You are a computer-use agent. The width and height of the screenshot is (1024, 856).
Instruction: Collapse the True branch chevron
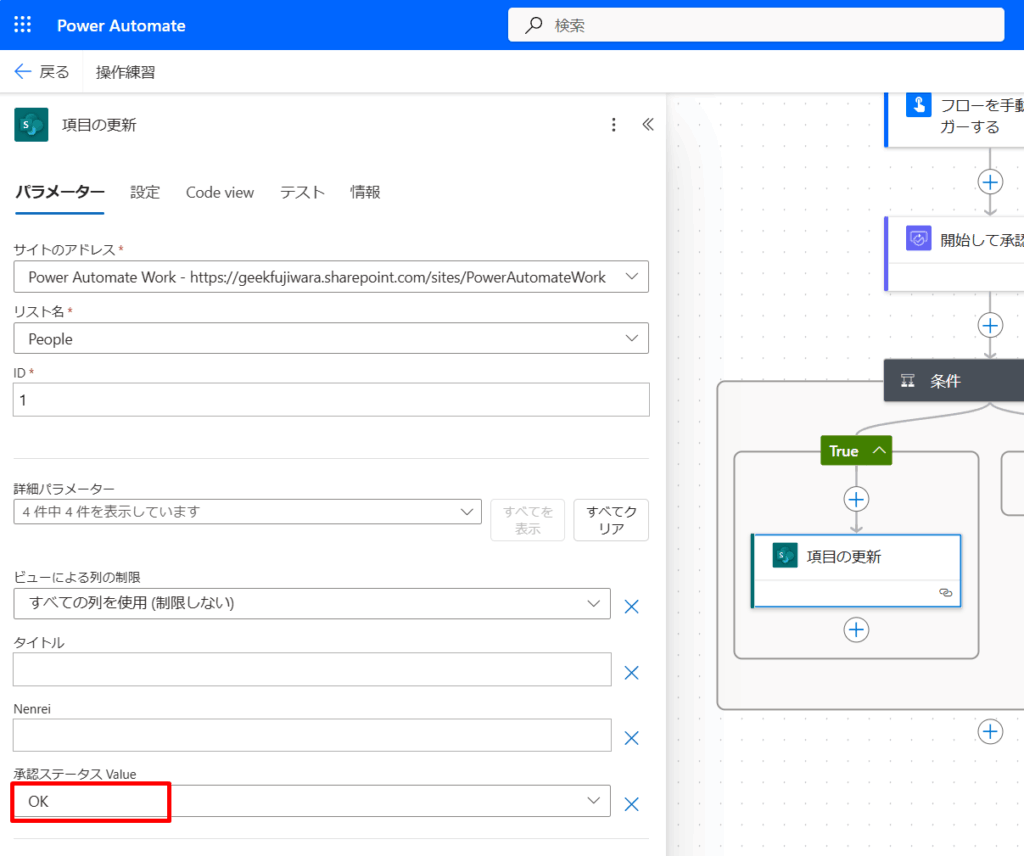[x=879, y=450]
